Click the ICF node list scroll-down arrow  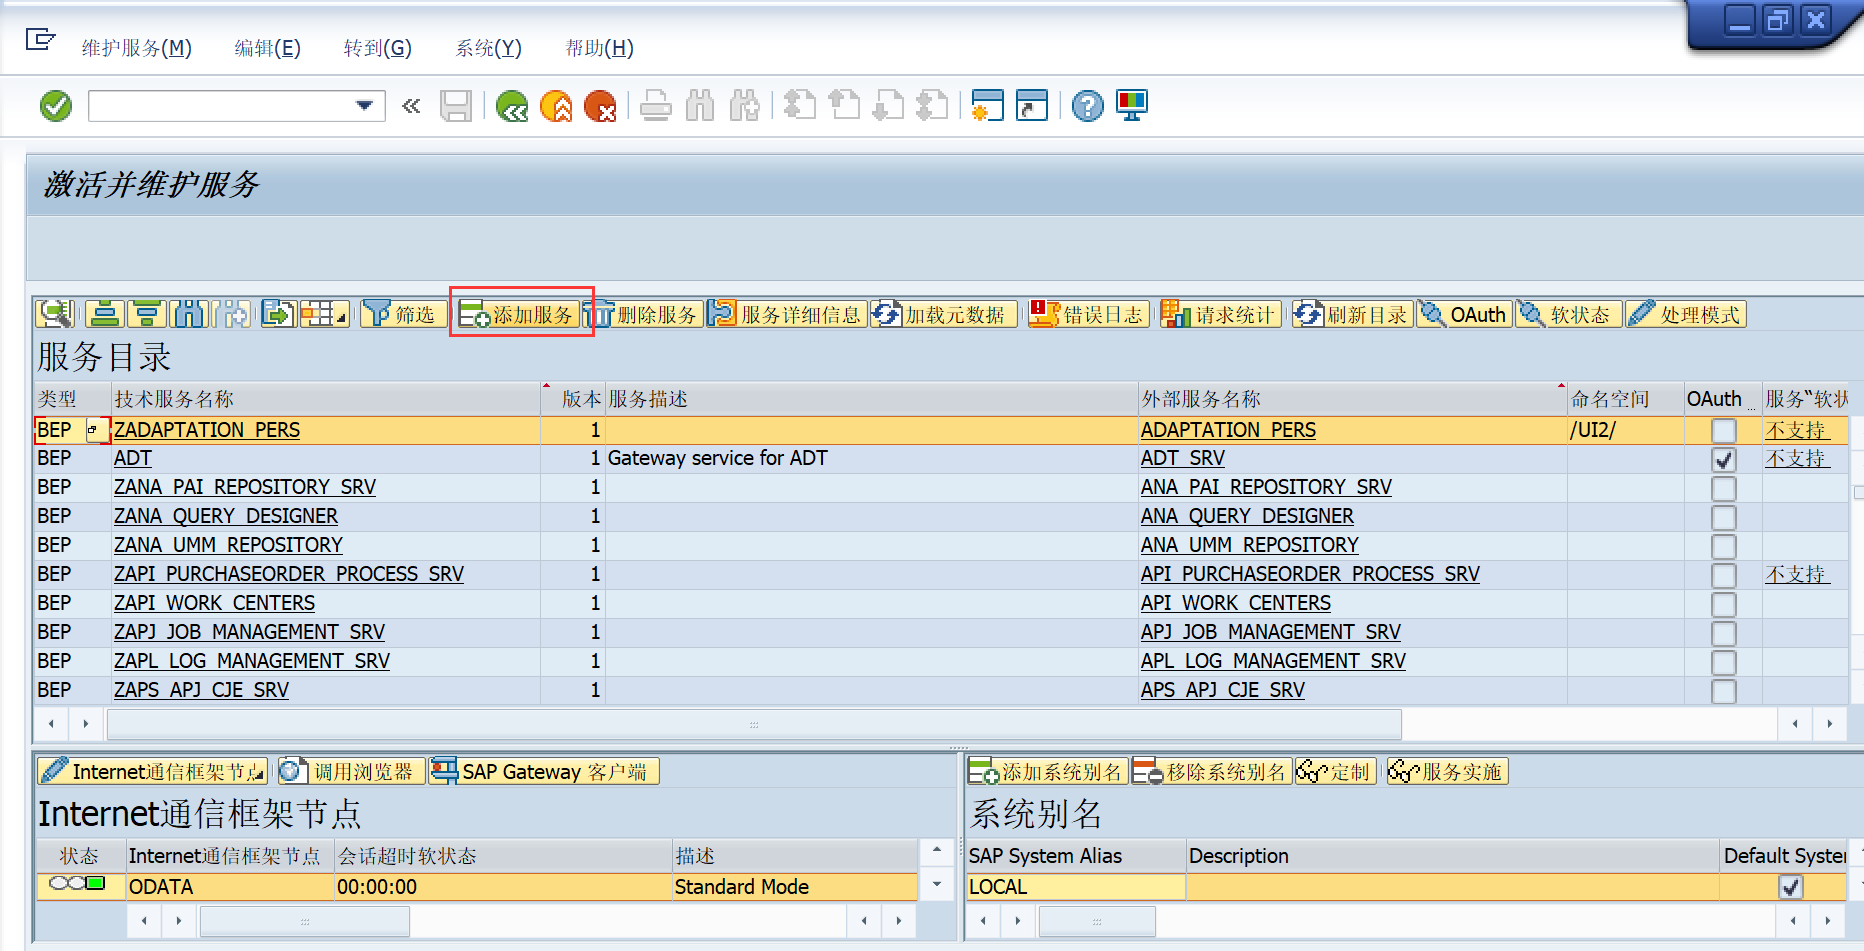point(937,884)
